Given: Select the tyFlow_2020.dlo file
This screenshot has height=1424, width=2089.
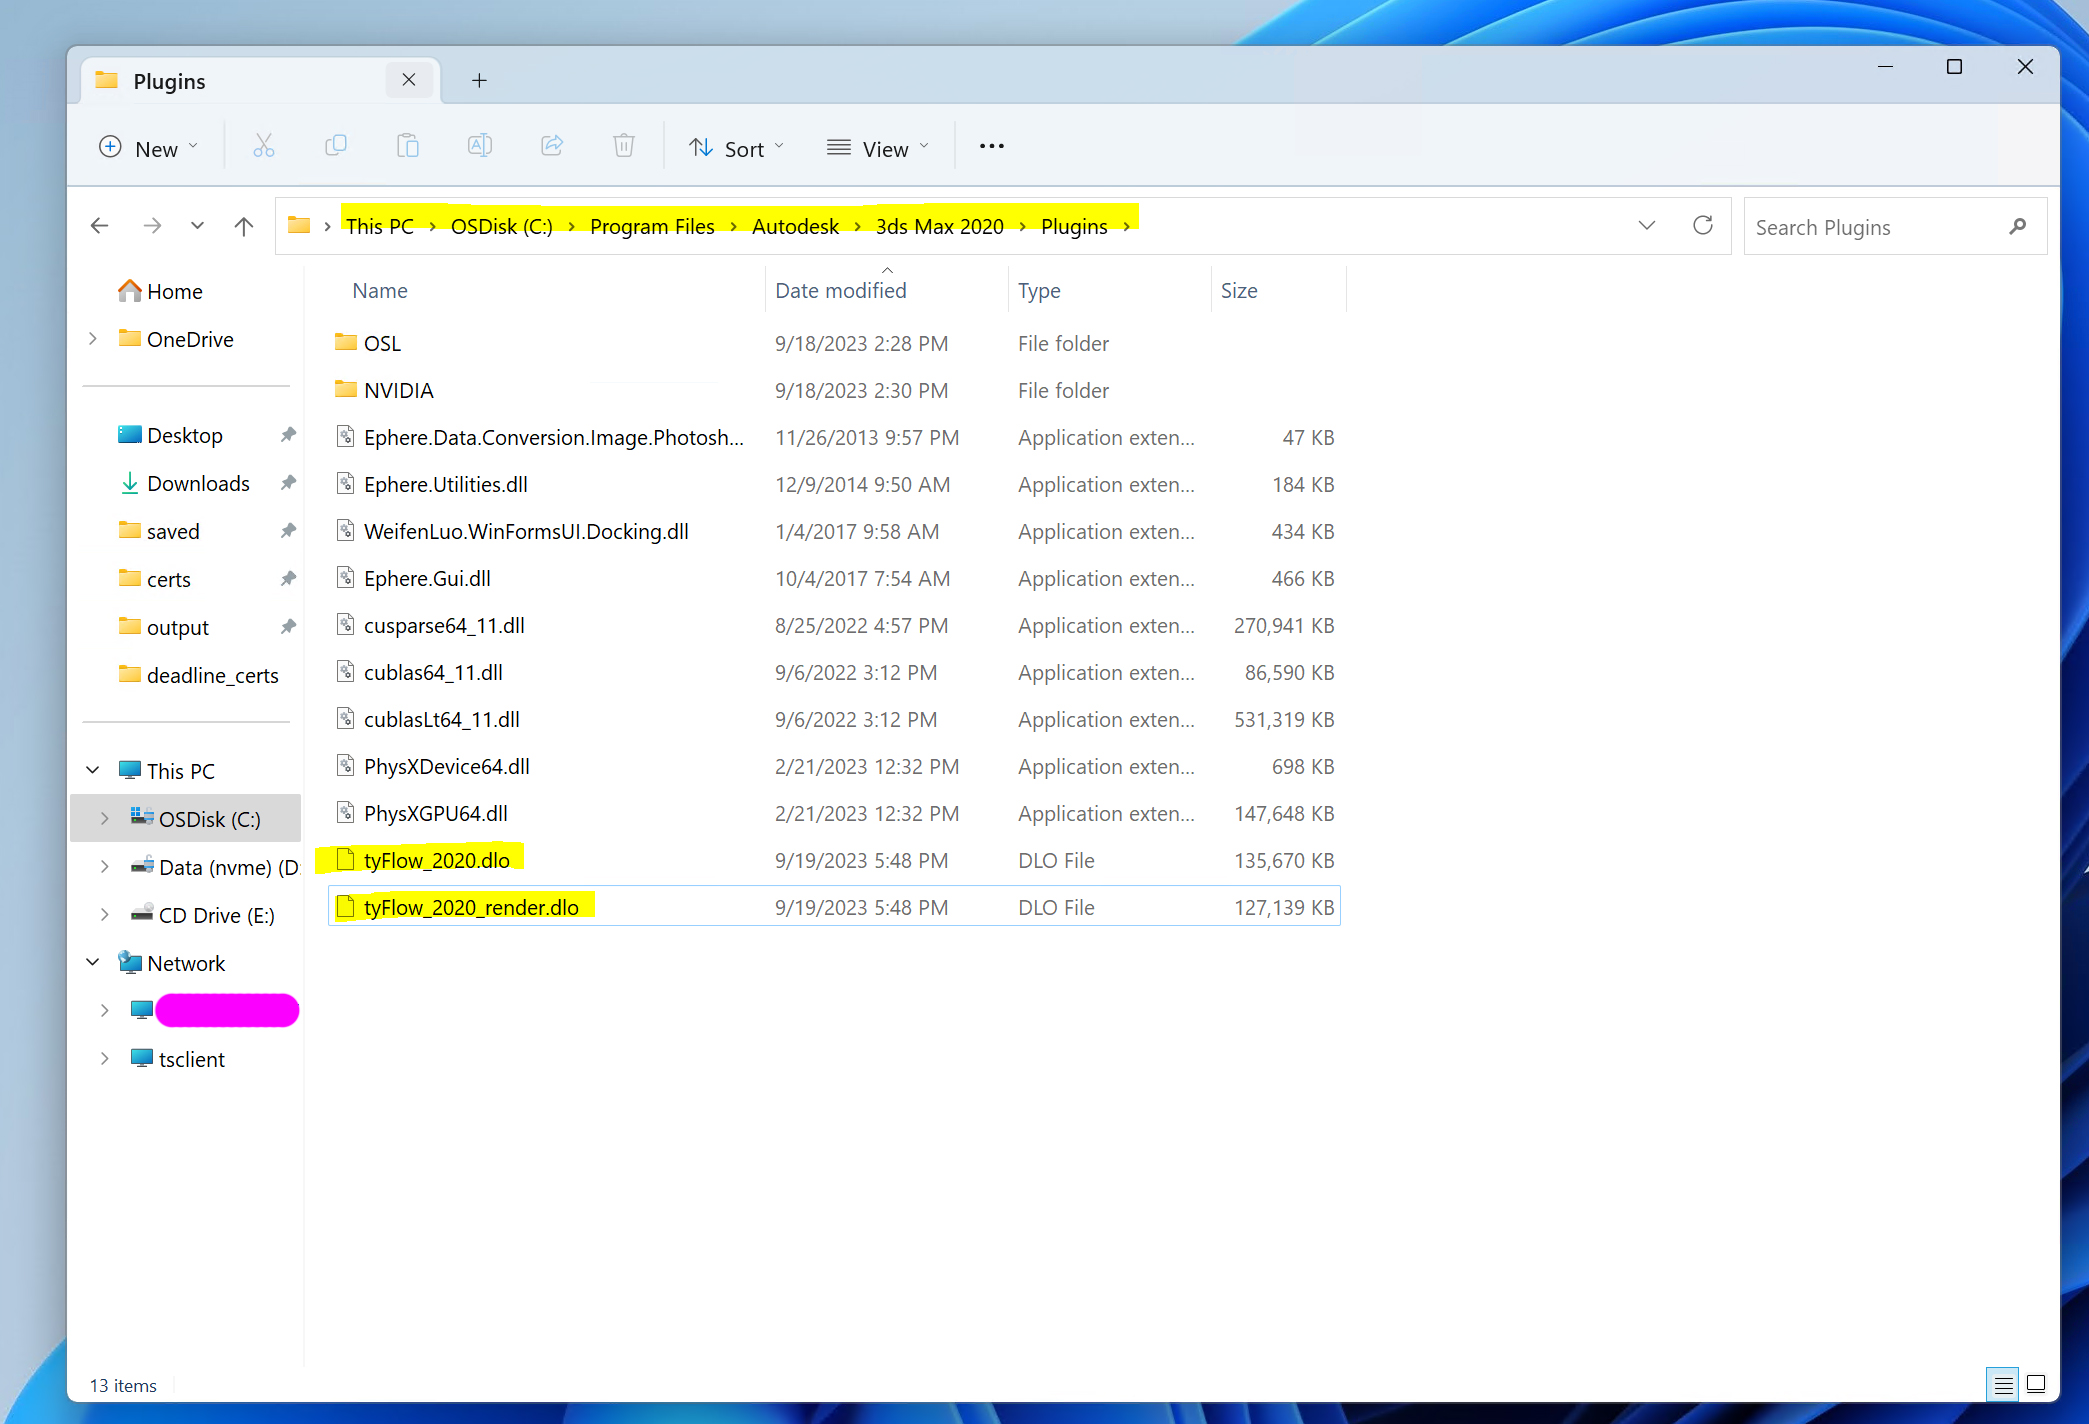Looking at the screenshot, I should [x=437, y=860].
